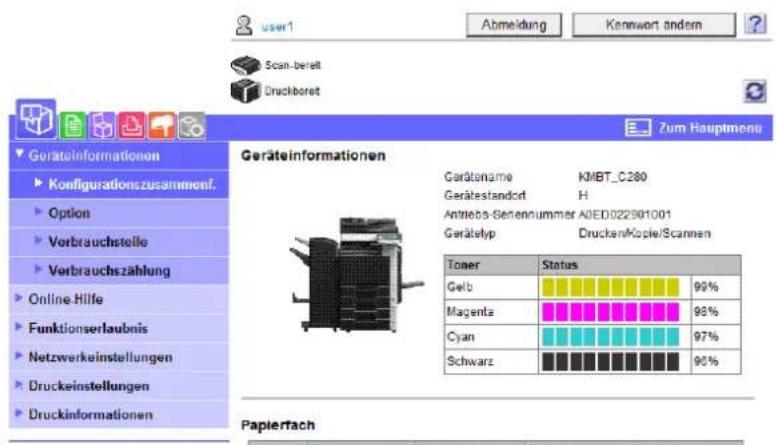Click the Gerätename label
The image size is (776, 445).
(478, 177)
